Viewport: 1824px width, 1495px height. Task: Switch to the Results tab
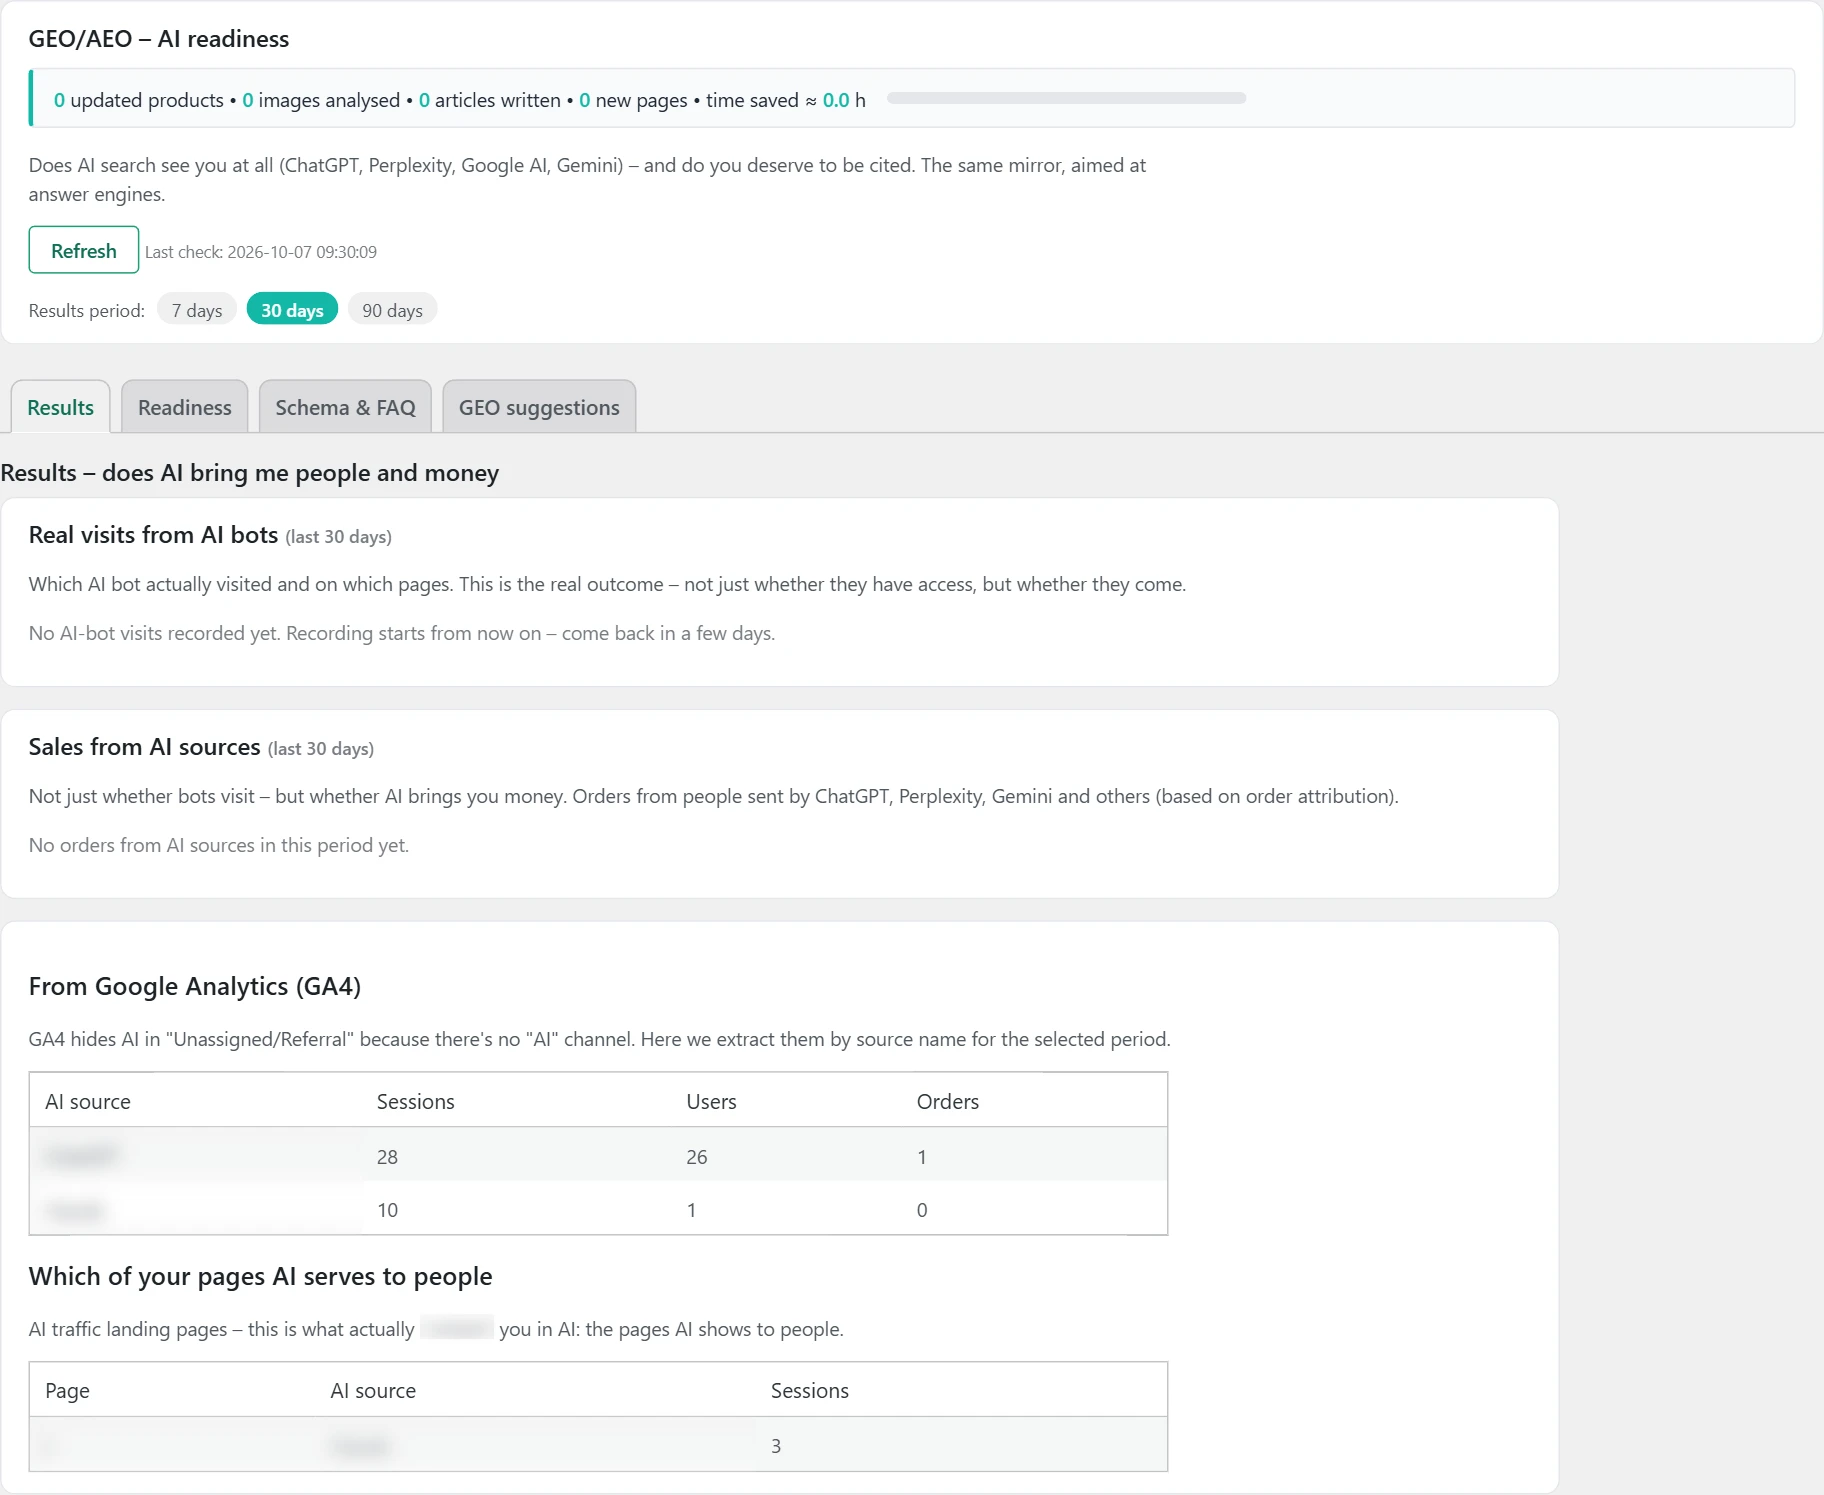pyautogui.click(x=60, y=407)
